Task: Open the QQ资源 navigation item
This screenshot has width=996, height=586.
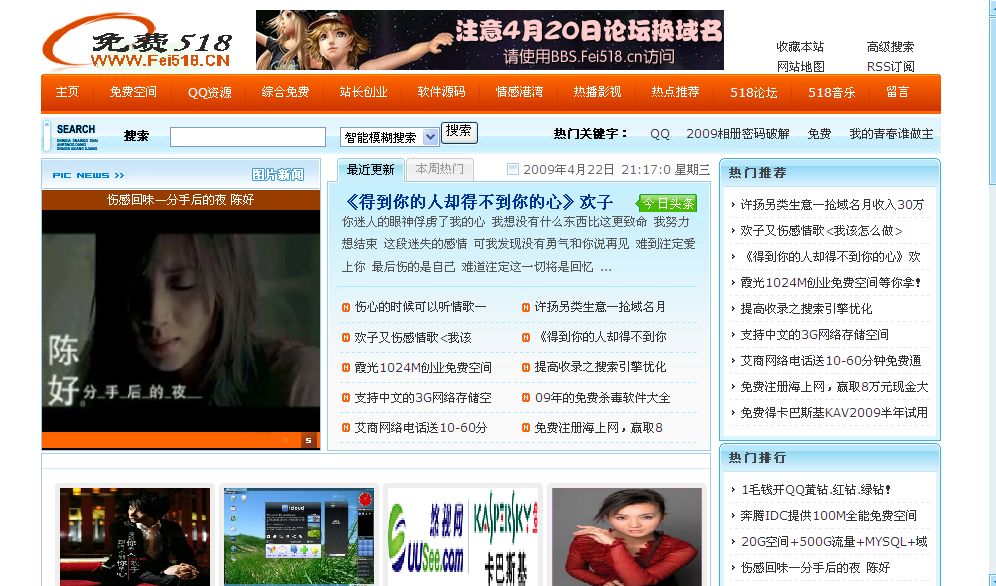Action: point(210,93)
